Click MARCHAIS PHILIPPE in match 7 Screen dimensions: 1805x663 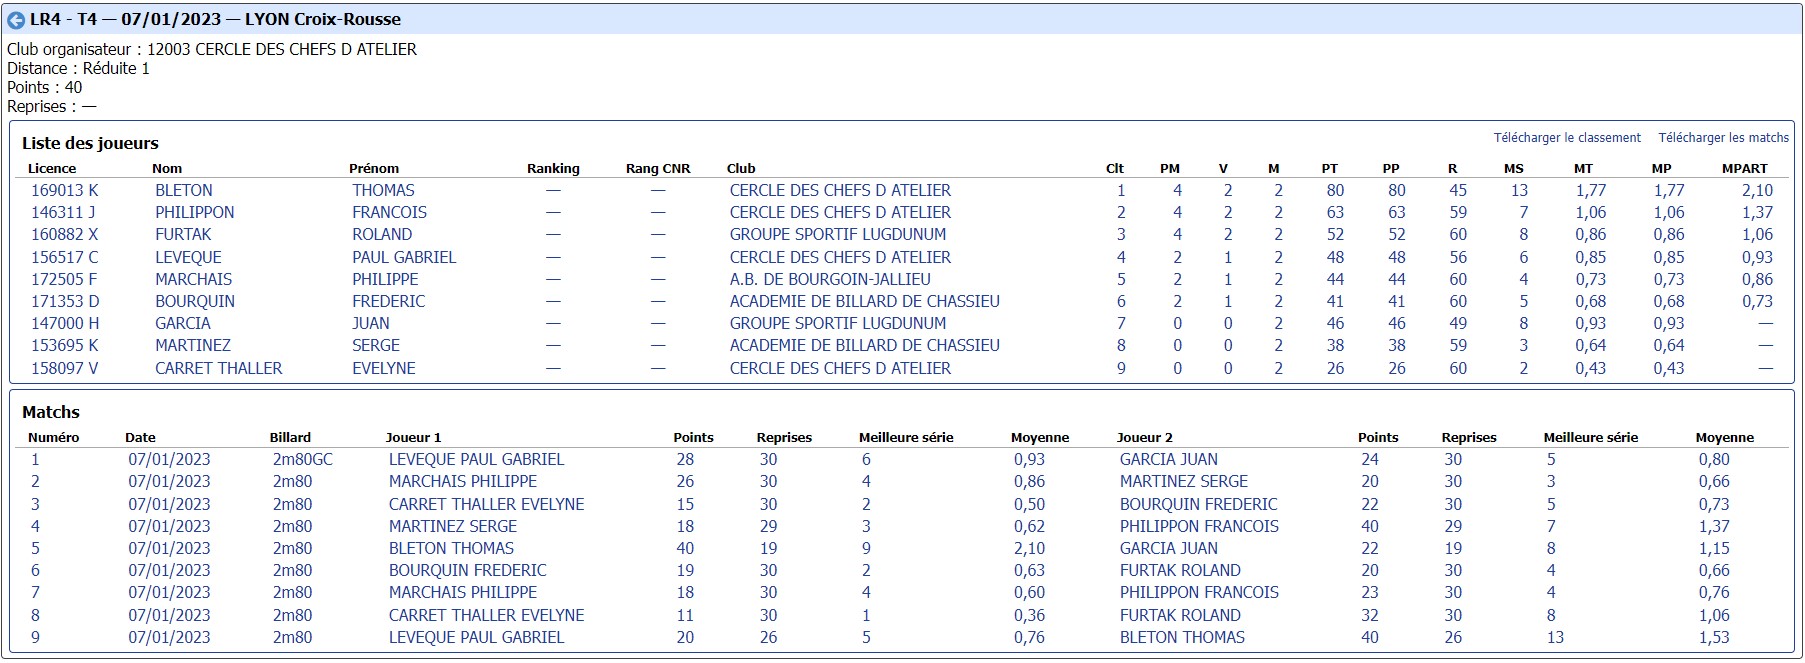coord(463,592)
